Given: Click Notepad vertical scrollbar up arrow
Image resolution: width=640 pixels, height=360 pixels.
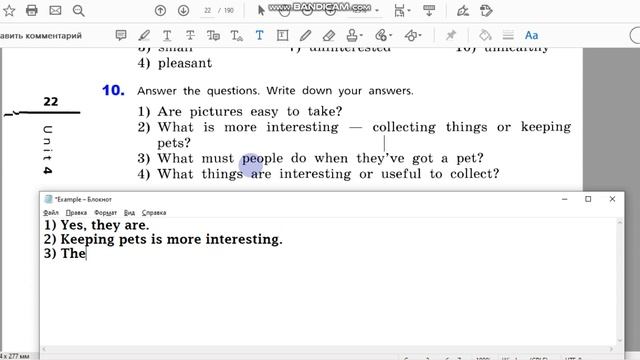Looking at the screenshot, I should click(620, 222).
